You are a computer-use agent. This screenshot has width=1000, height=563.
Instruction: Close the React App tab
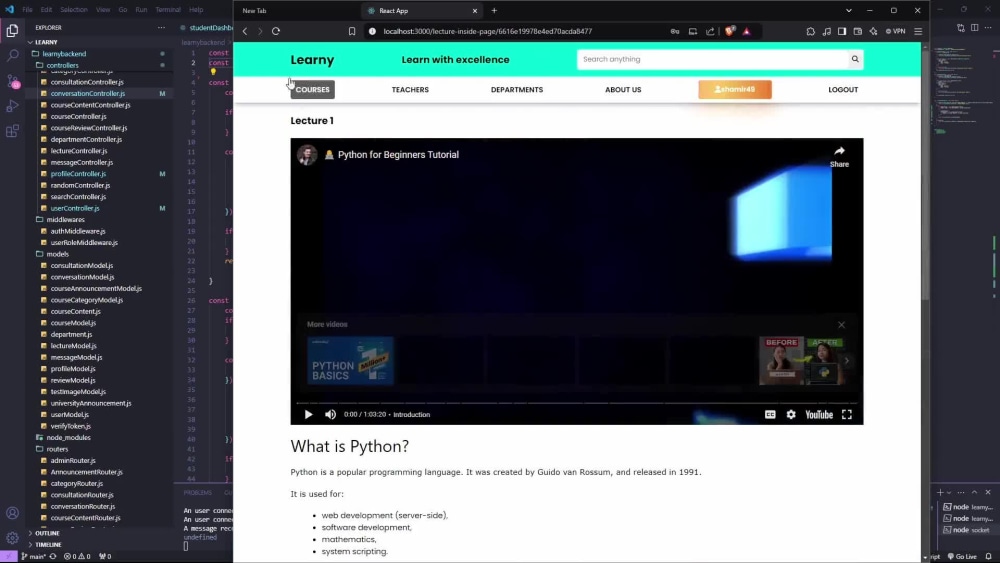pos(474,10)
